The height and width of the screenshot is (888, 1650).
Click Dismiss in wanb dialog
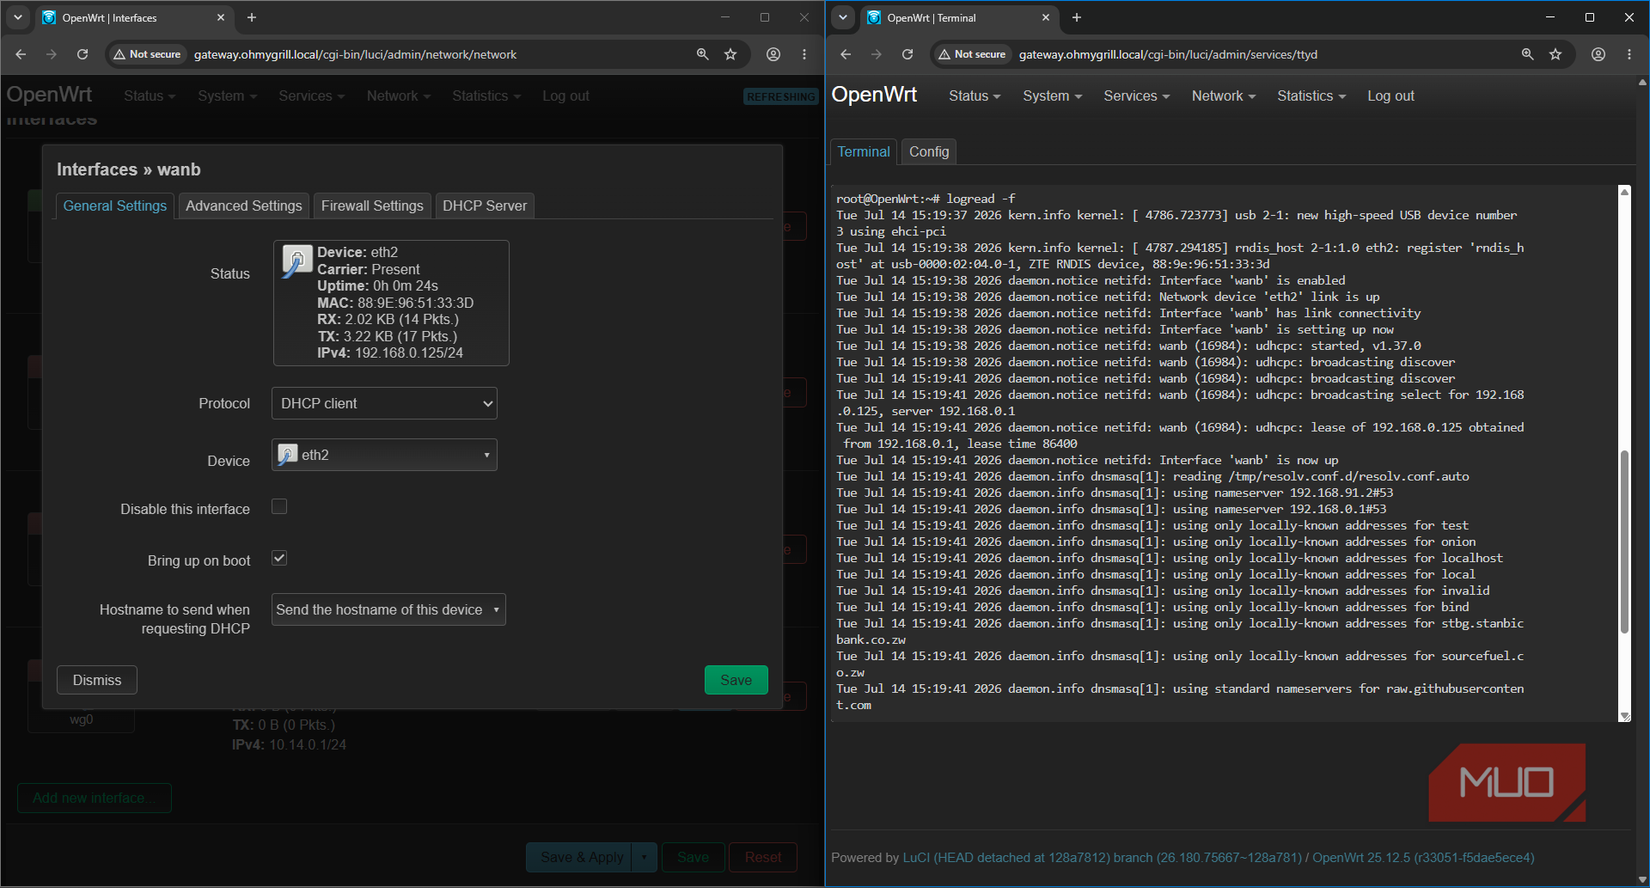(x=97, y=680)
